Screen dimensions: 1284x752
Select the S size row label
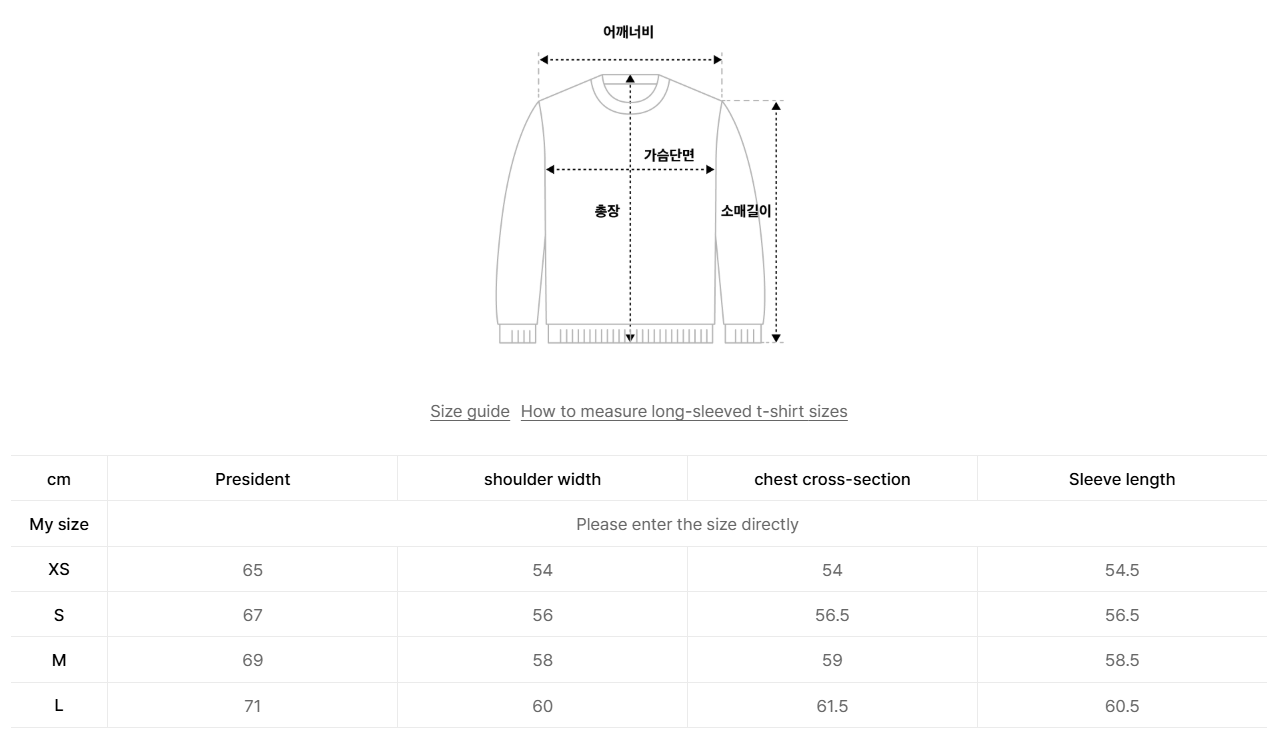click(x=59, y=615)
